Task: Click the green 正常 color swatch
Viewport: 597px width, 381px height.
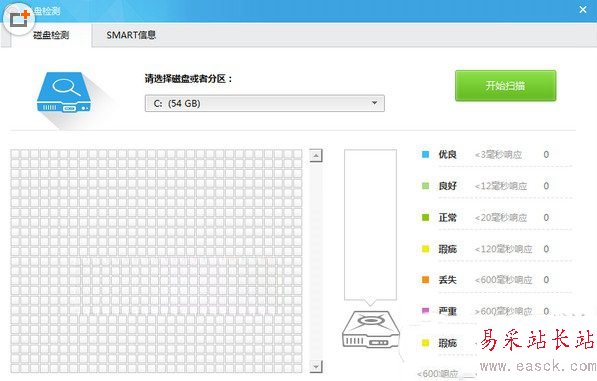Action: click(x=426, y=217)
